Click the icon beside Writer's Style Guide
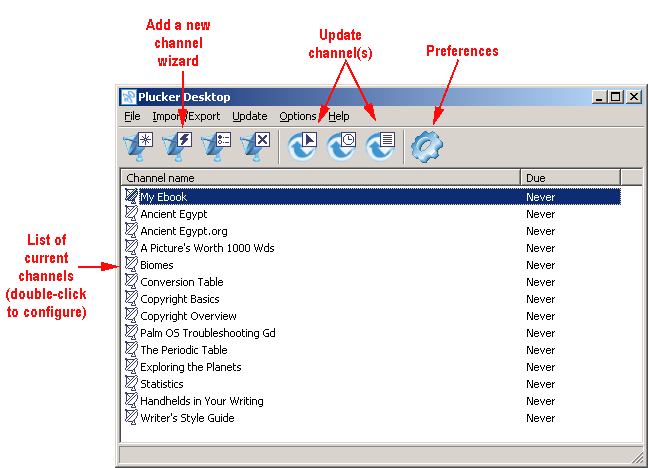648x468 pixels. 131,417
